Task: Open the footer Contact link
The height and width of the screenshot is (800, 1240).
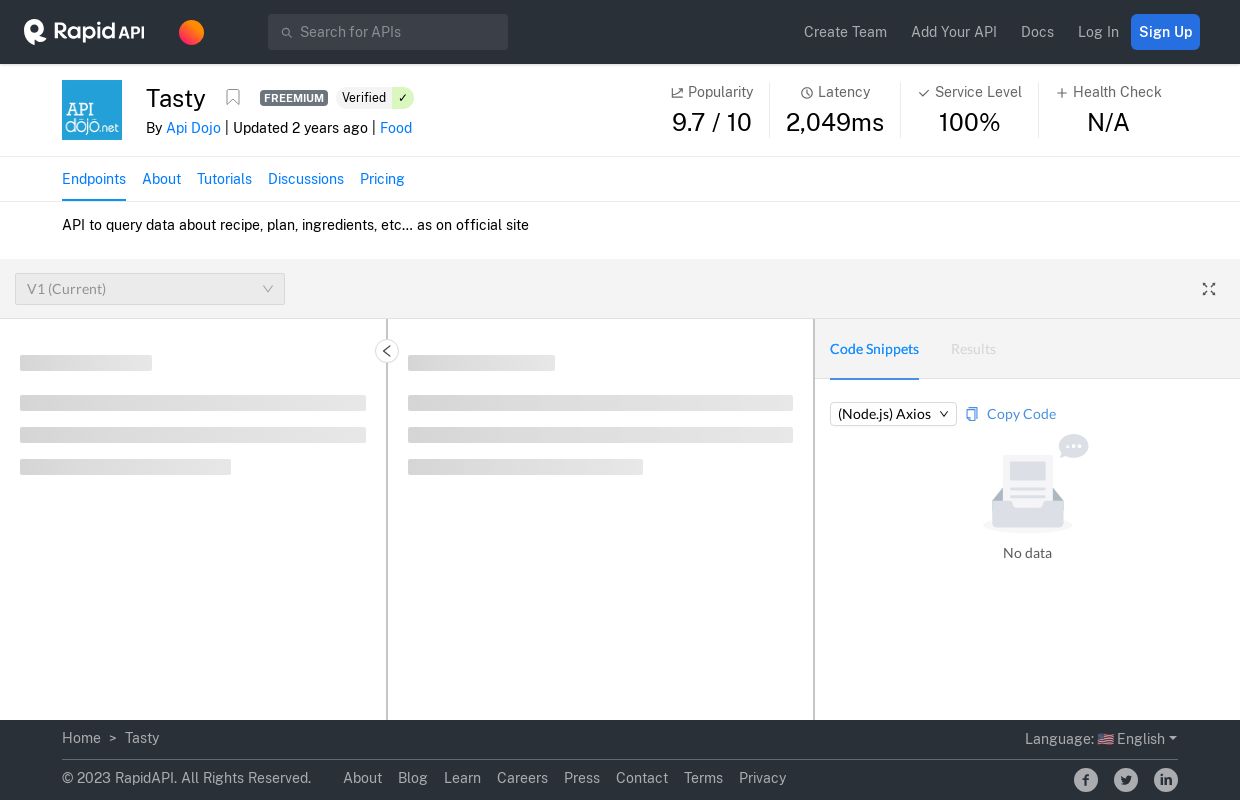Action: 642,778
